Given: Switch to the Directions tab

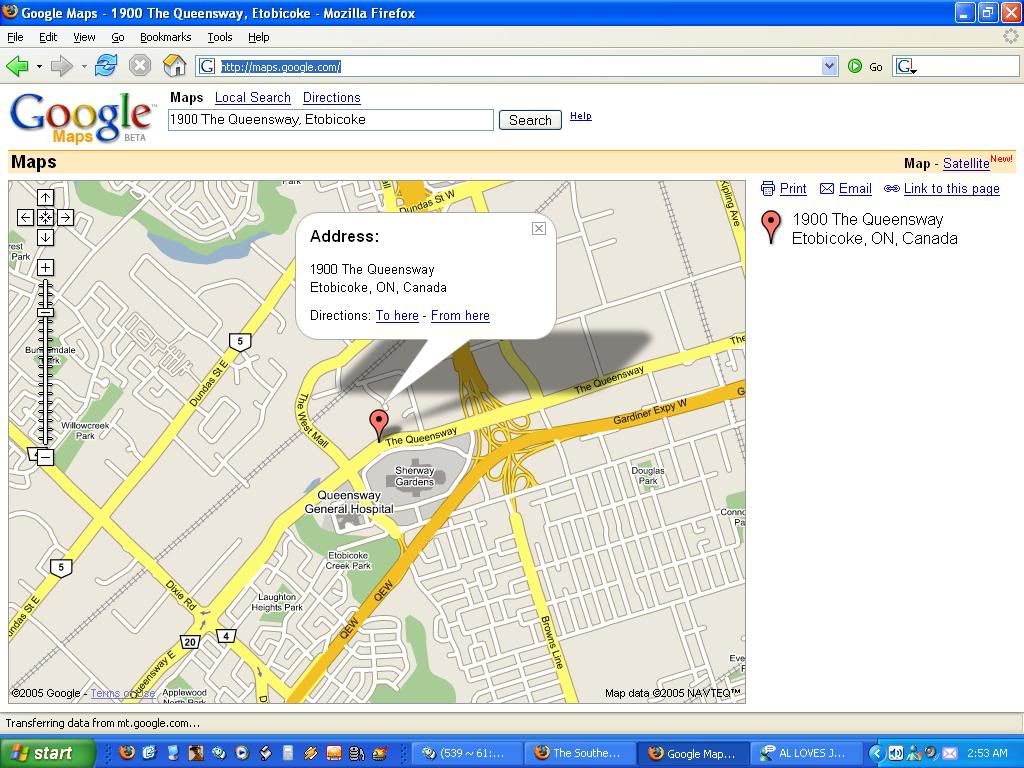Looking at the screenshot, I should [332, 97].
